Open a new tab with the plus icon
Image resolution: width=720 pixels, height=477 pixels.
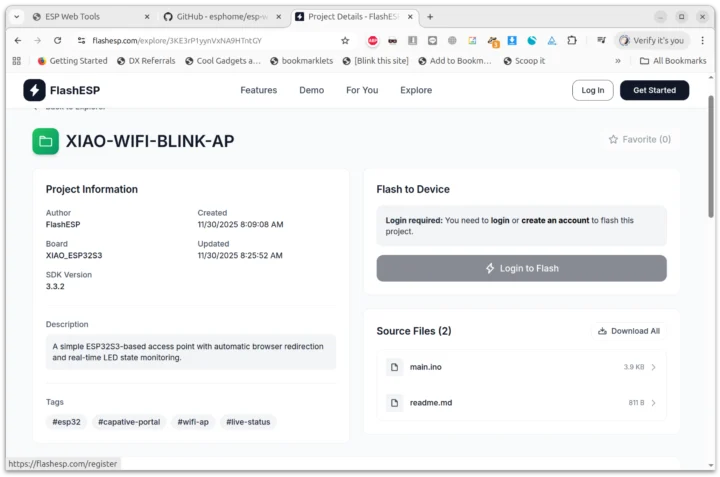(x=430, y=17)
